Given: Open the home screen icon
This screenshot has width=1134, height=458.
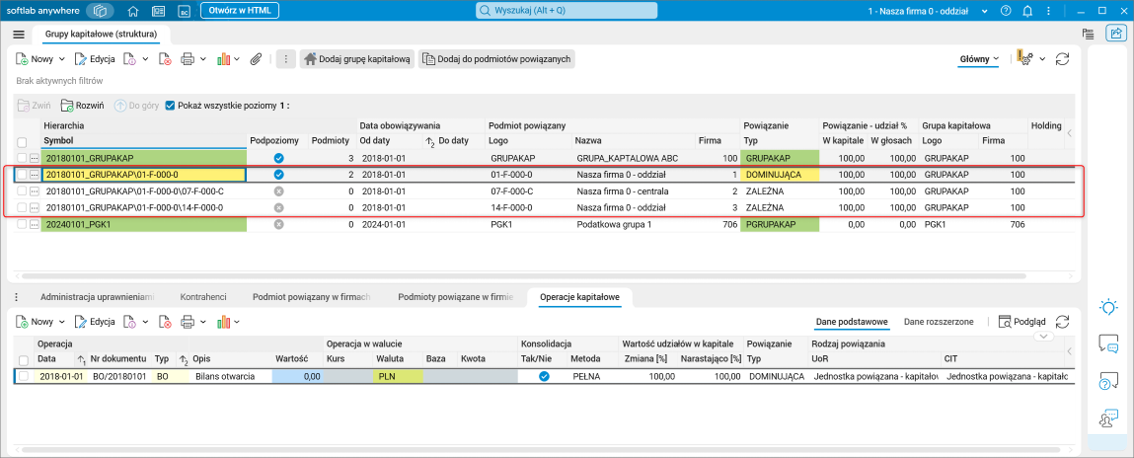Looking at the screenshot, I should click(x=132, y=11).
